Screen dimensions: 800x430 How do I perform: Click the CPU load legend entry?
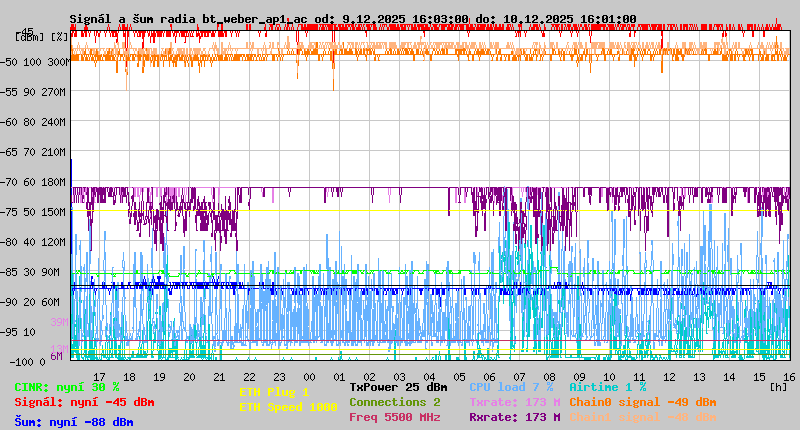point(513,387)
